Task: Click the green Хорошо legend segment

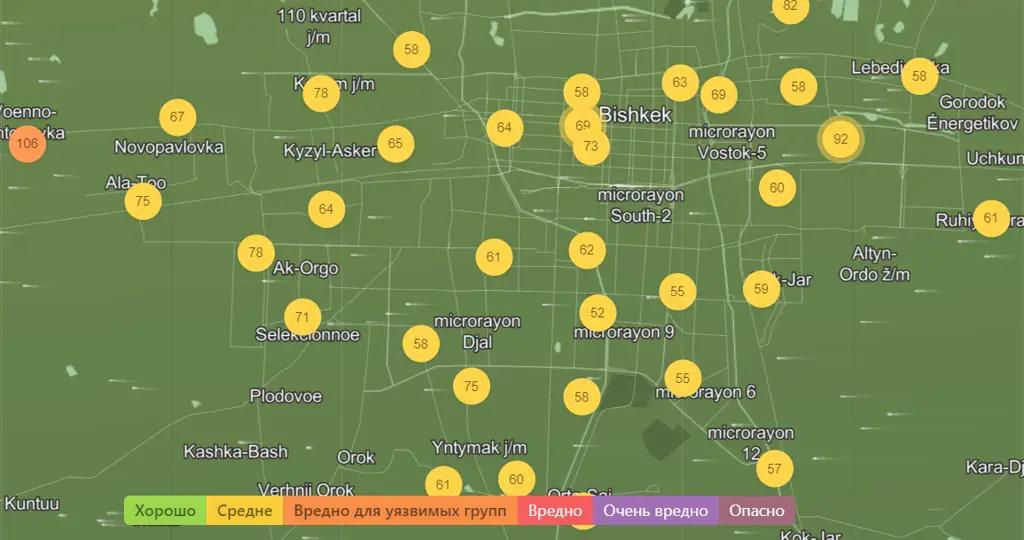Action: click(165, 511)
